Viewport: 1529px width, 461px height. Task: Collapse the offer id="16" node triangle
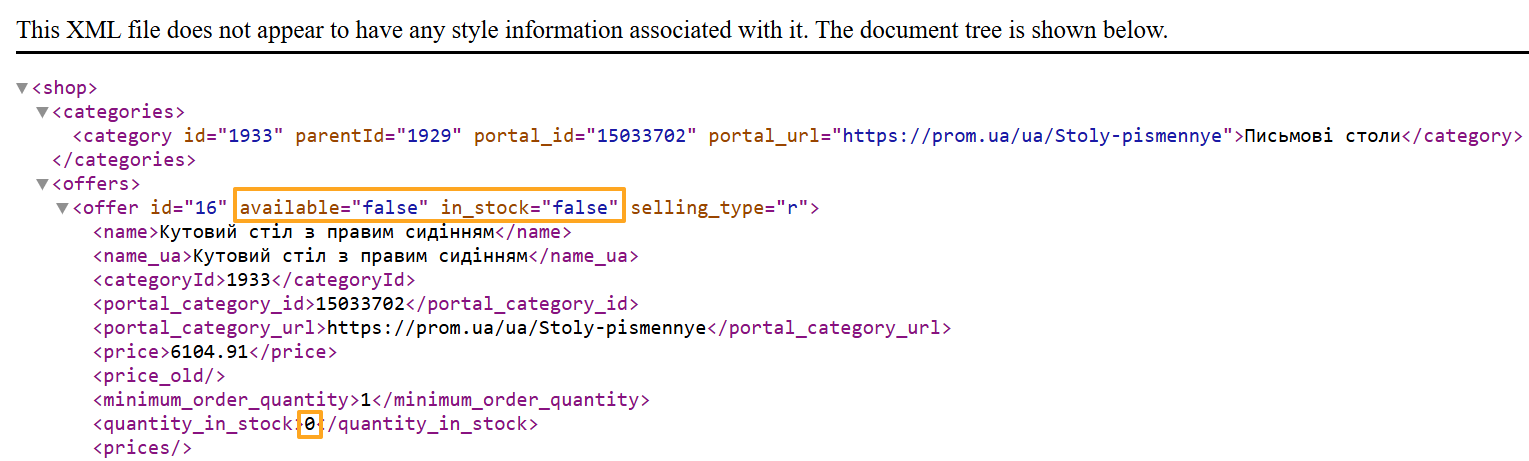tap(62, 208)
